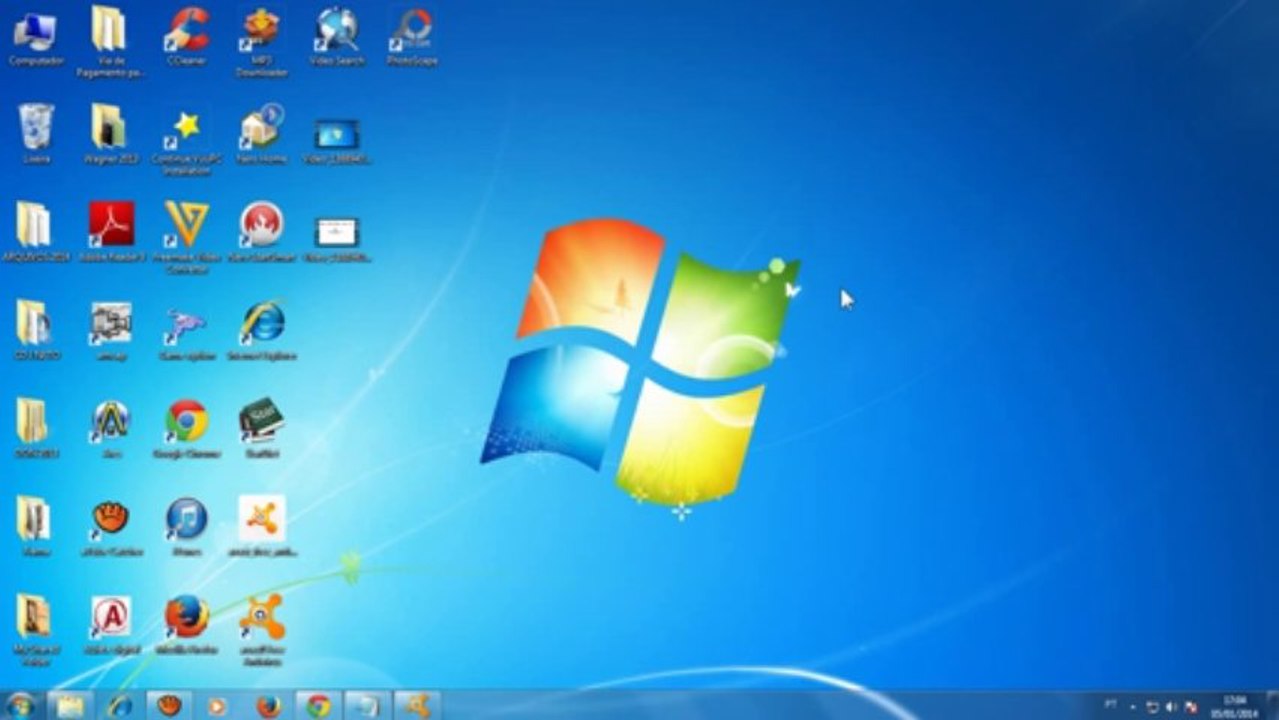Select the green book dictionary shortcut

(262, 428)
